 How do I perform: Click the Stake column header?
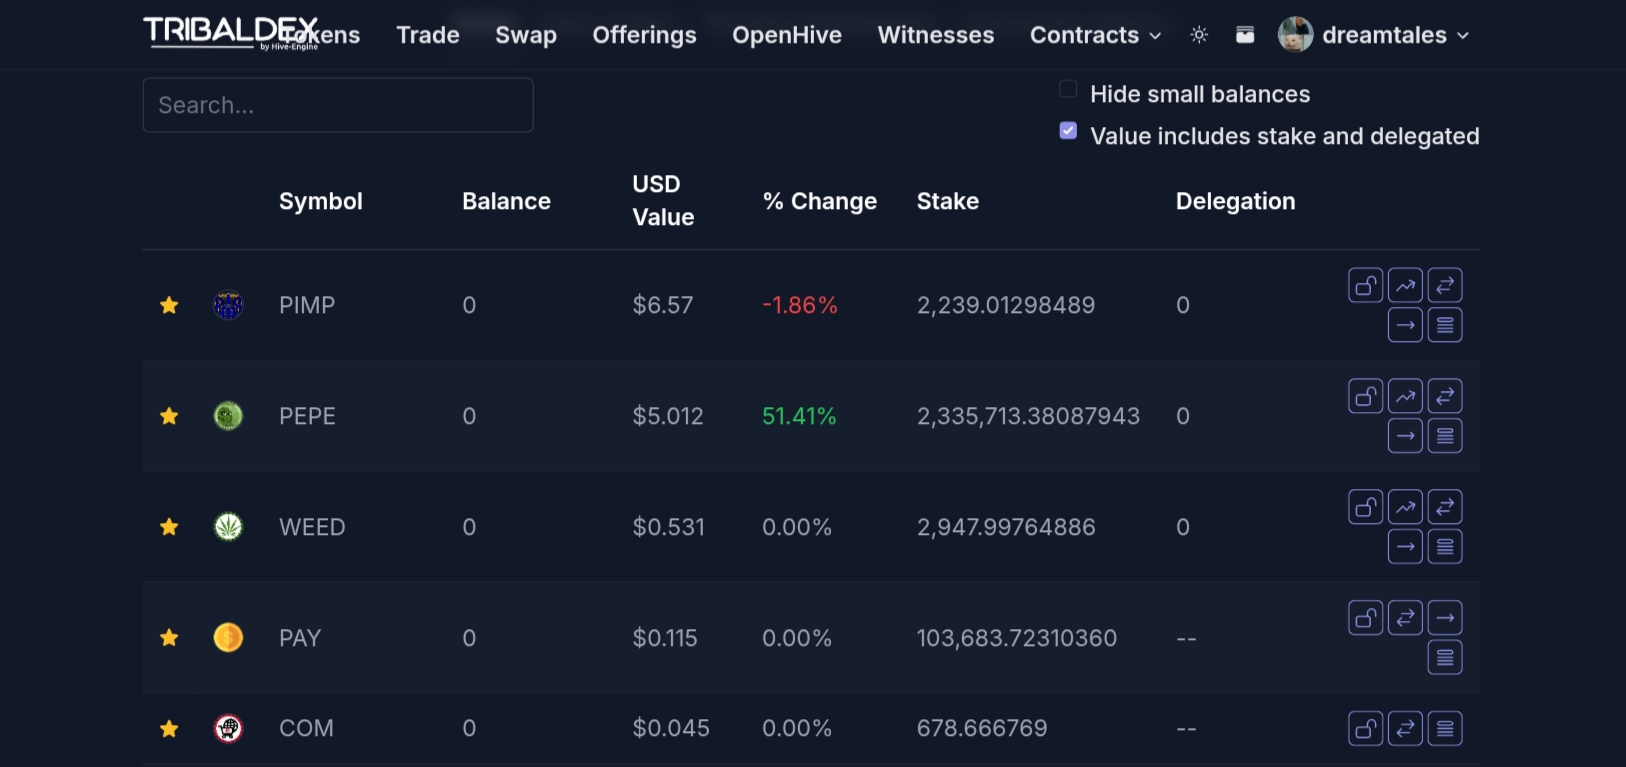[948, 201]
